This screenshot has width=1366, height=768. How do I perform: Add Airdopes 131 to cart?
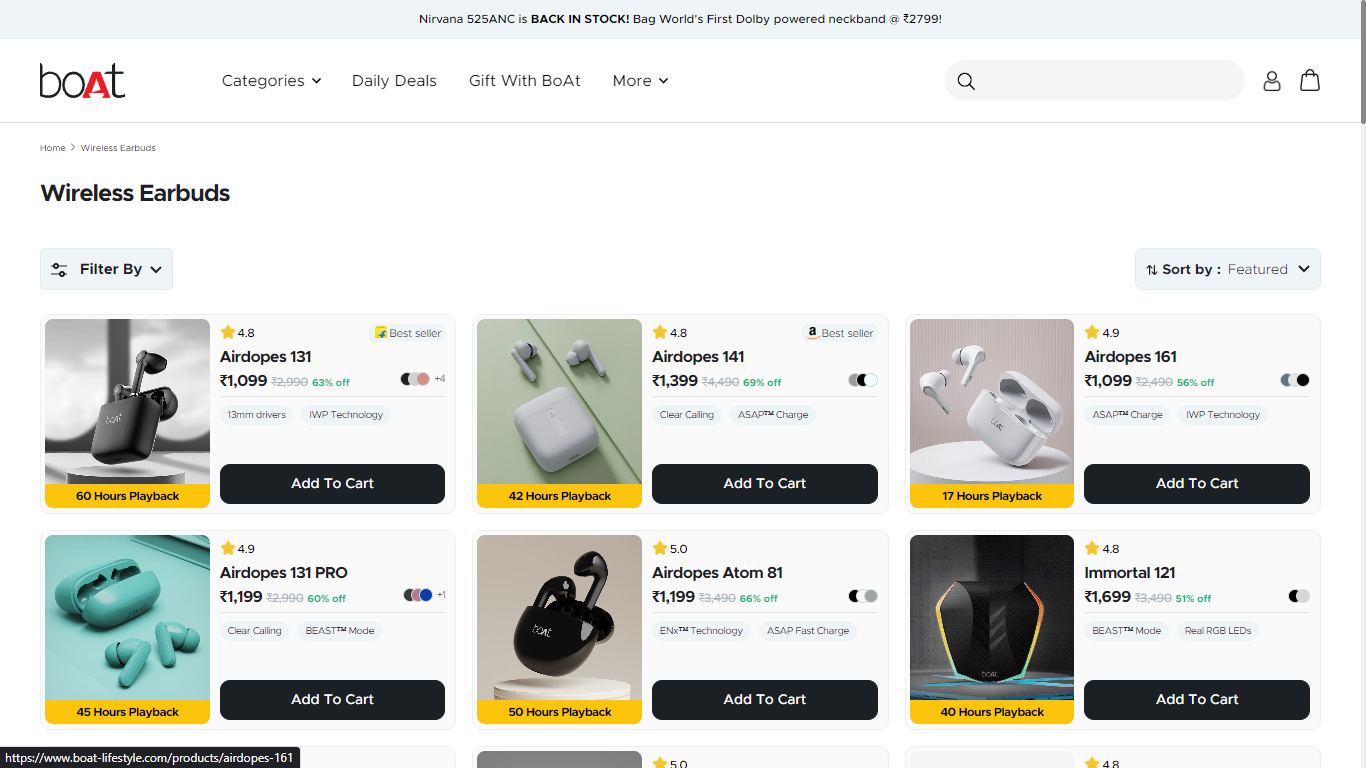click(x=332, y=483)
